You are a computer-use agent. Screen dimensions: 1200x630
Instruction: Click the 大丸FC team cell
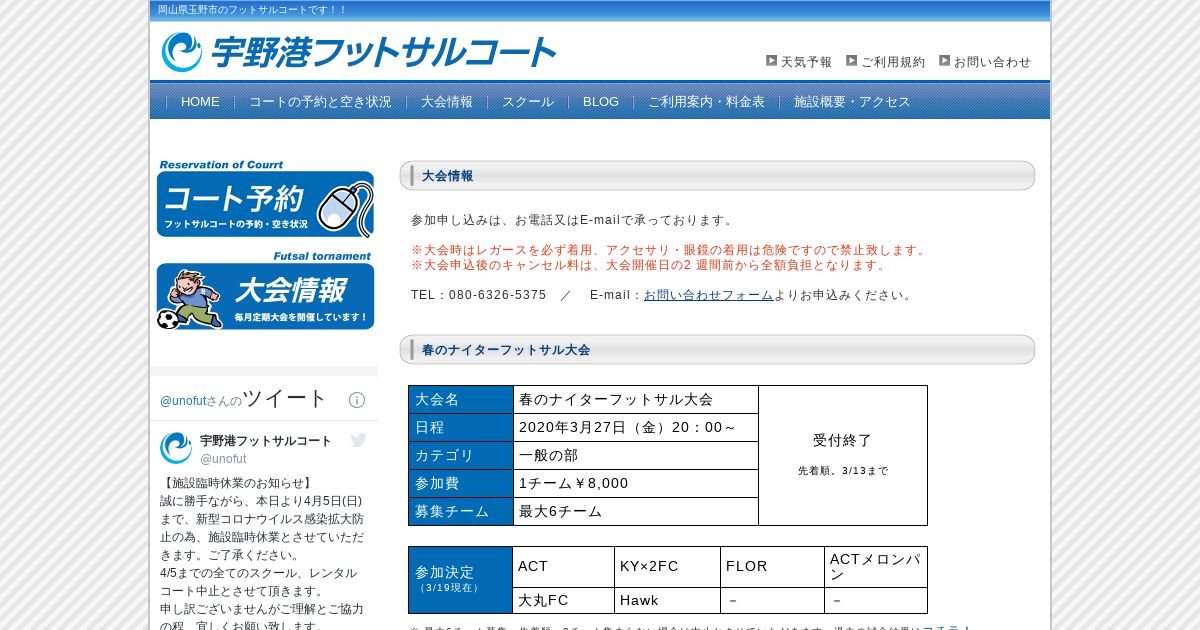tap(563, 600)
